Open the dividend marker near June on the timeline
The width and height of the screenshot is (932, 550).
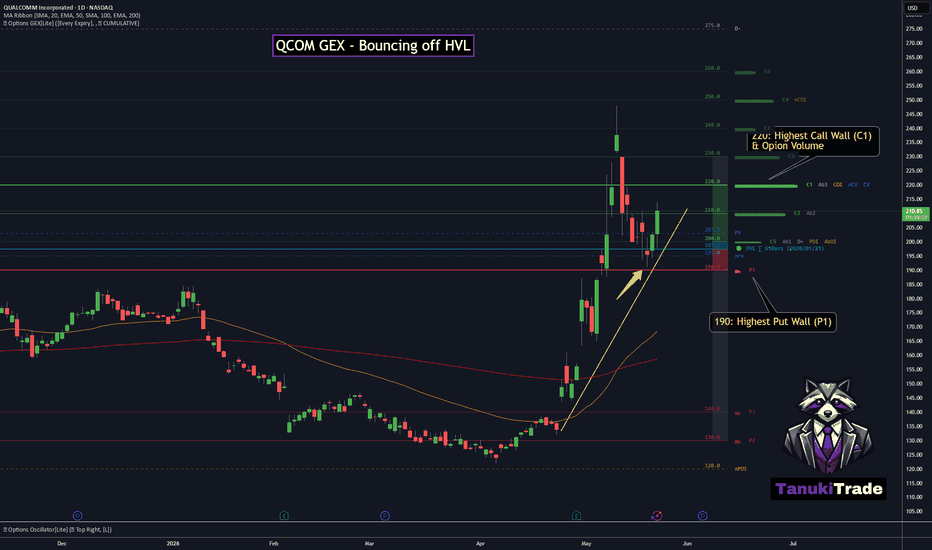pyautogui.click(x=703, y=516)
